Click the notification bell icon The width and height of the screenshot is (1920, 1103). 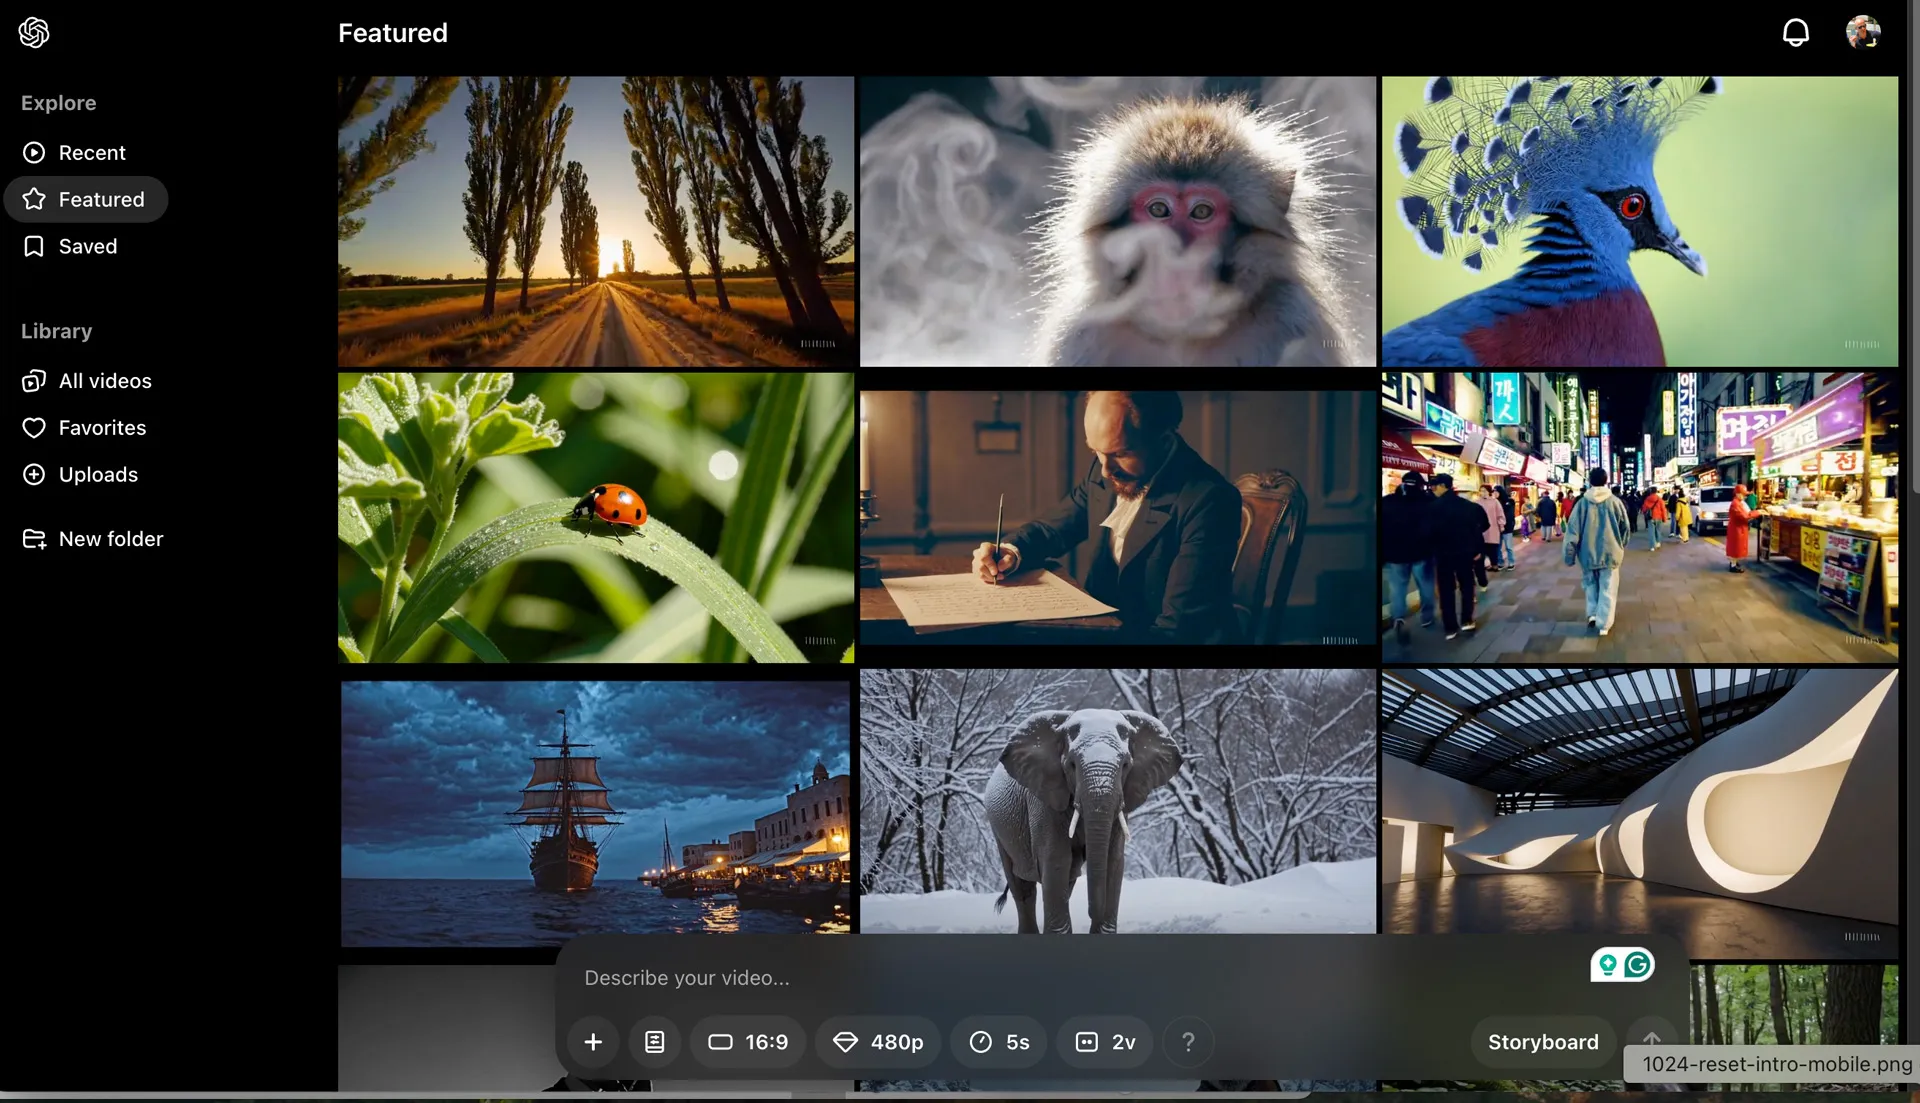click(1796, 32)
